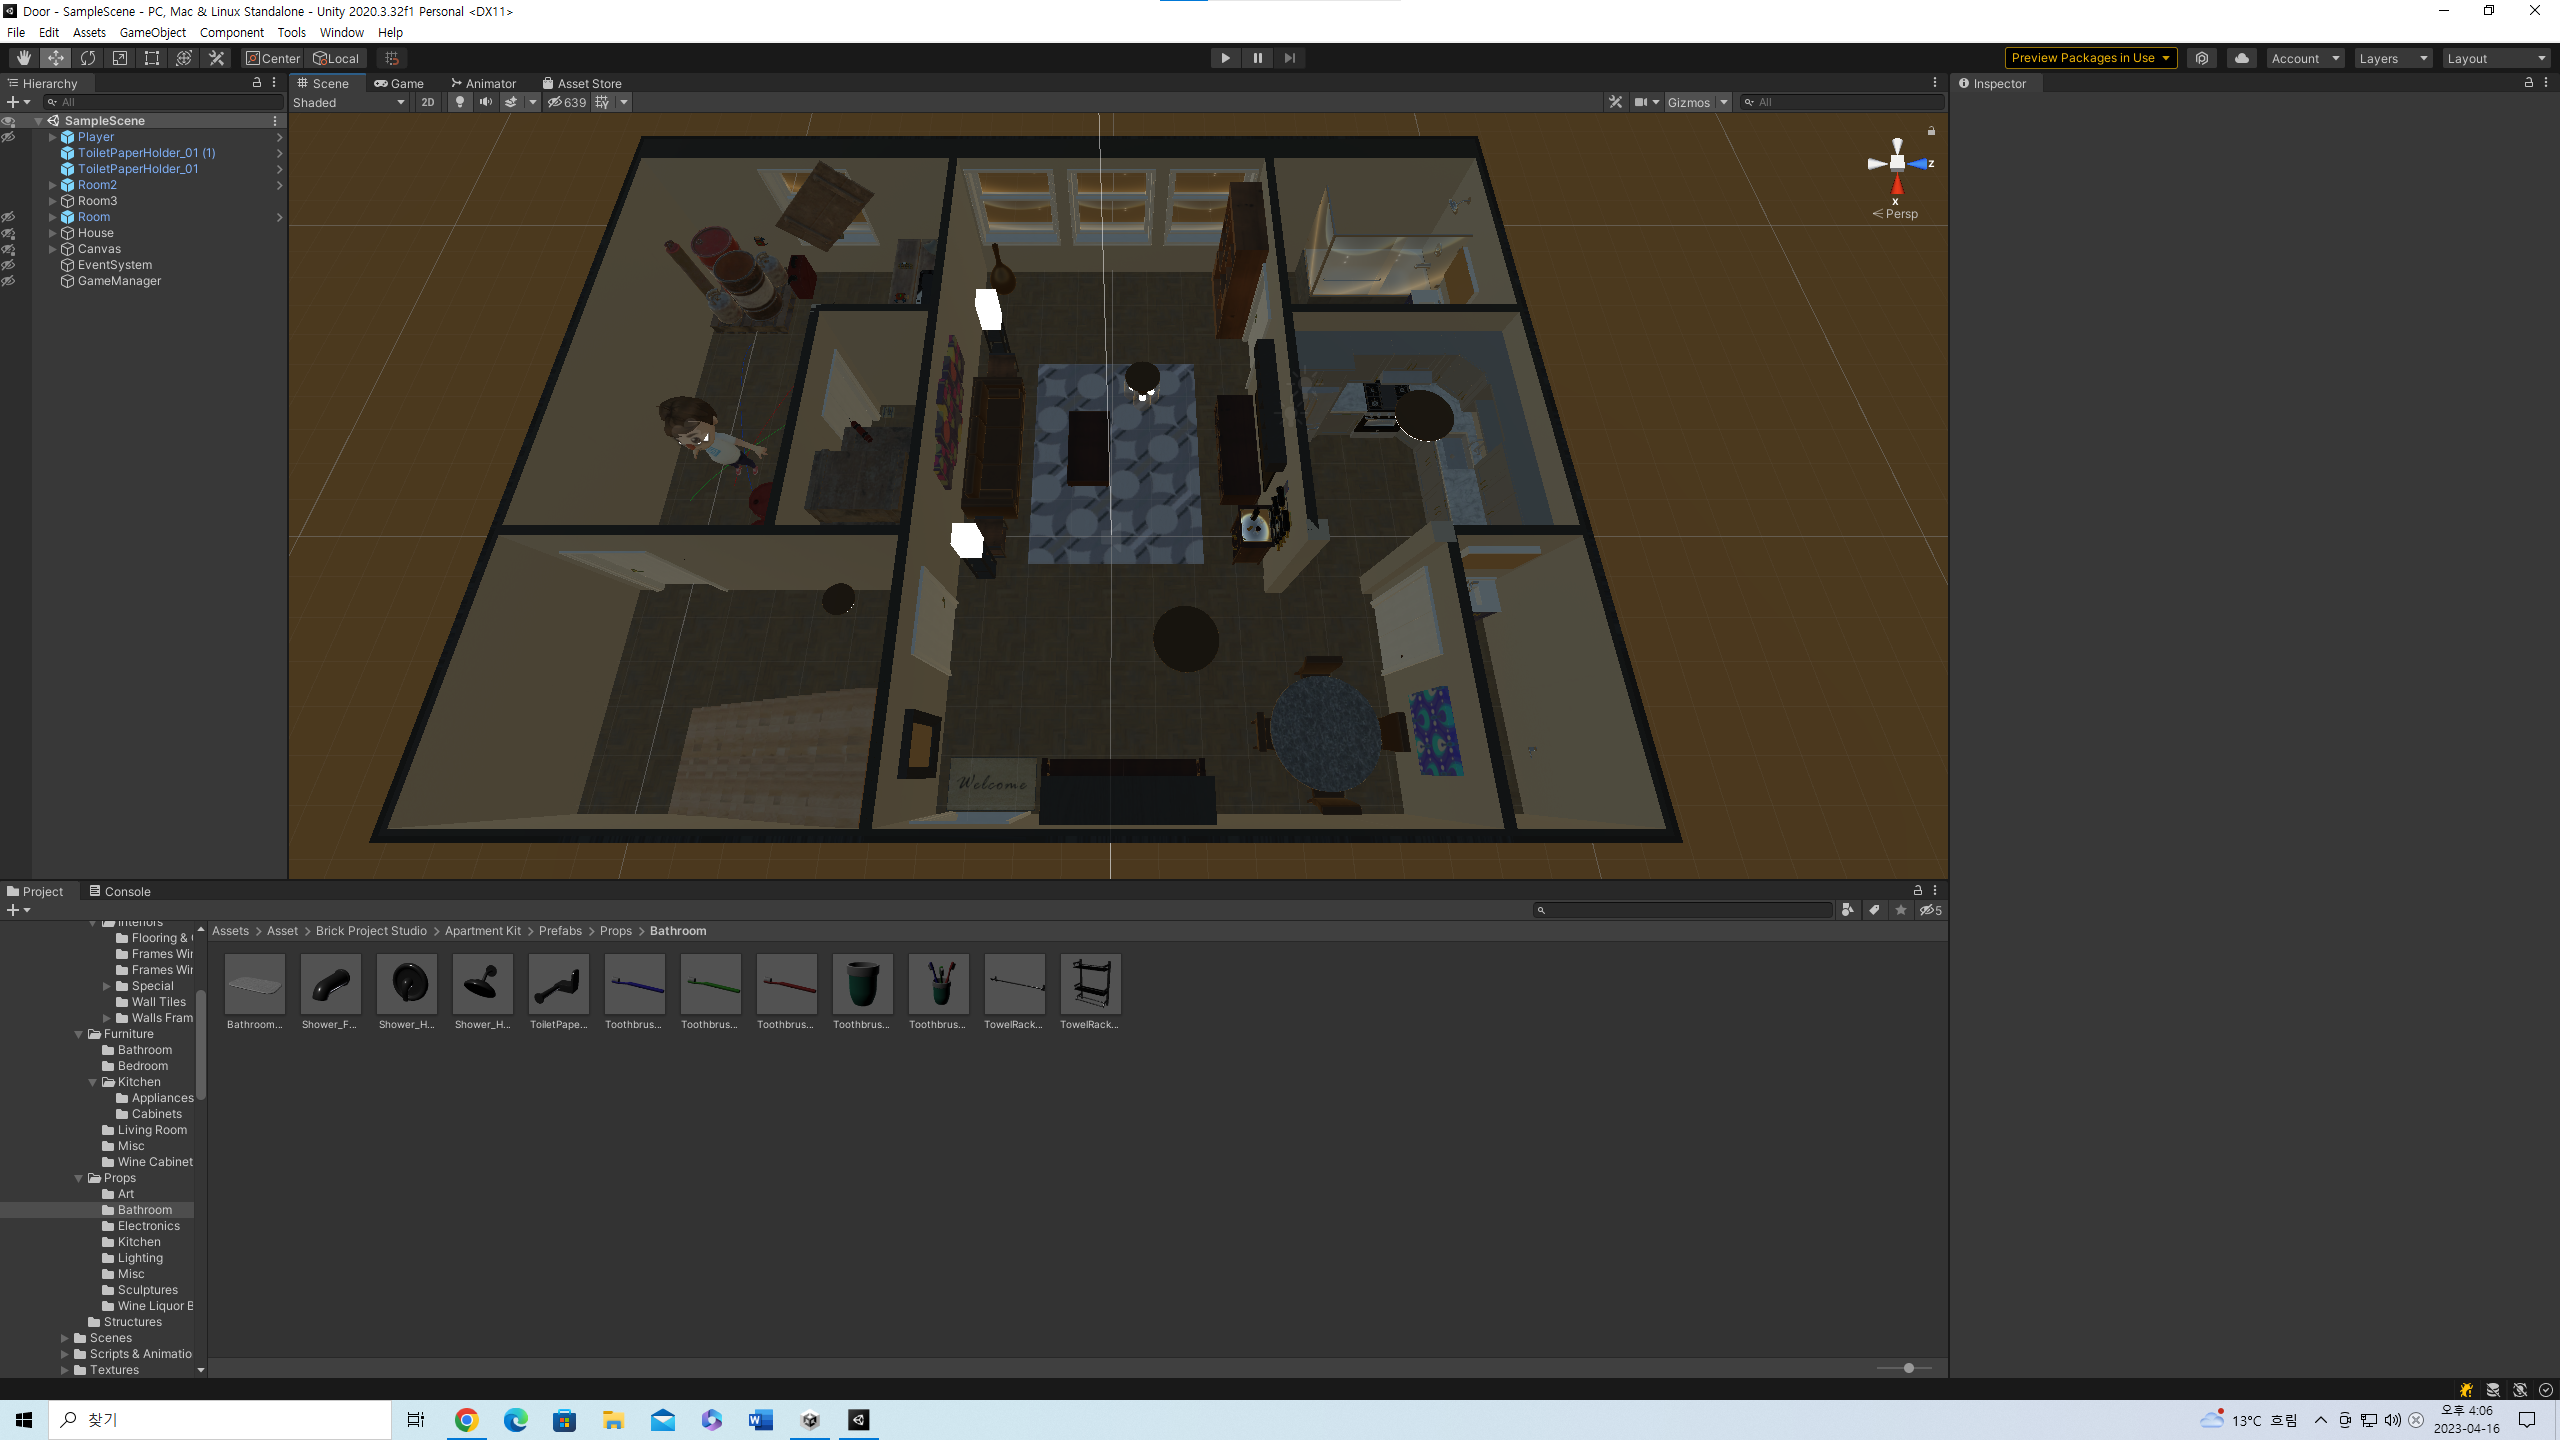Toggle scene audio speaker icon
The height and width of the screenshot is (1440, 2560).
pos(486,102)
